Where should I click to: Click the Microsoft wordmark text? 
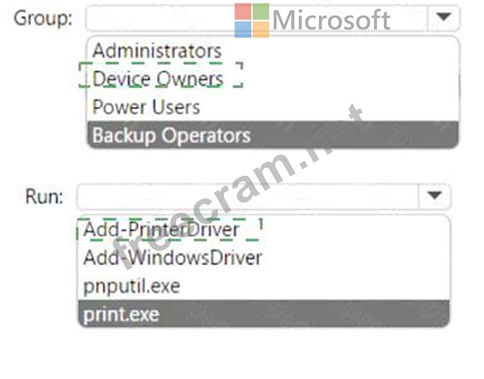332,20
